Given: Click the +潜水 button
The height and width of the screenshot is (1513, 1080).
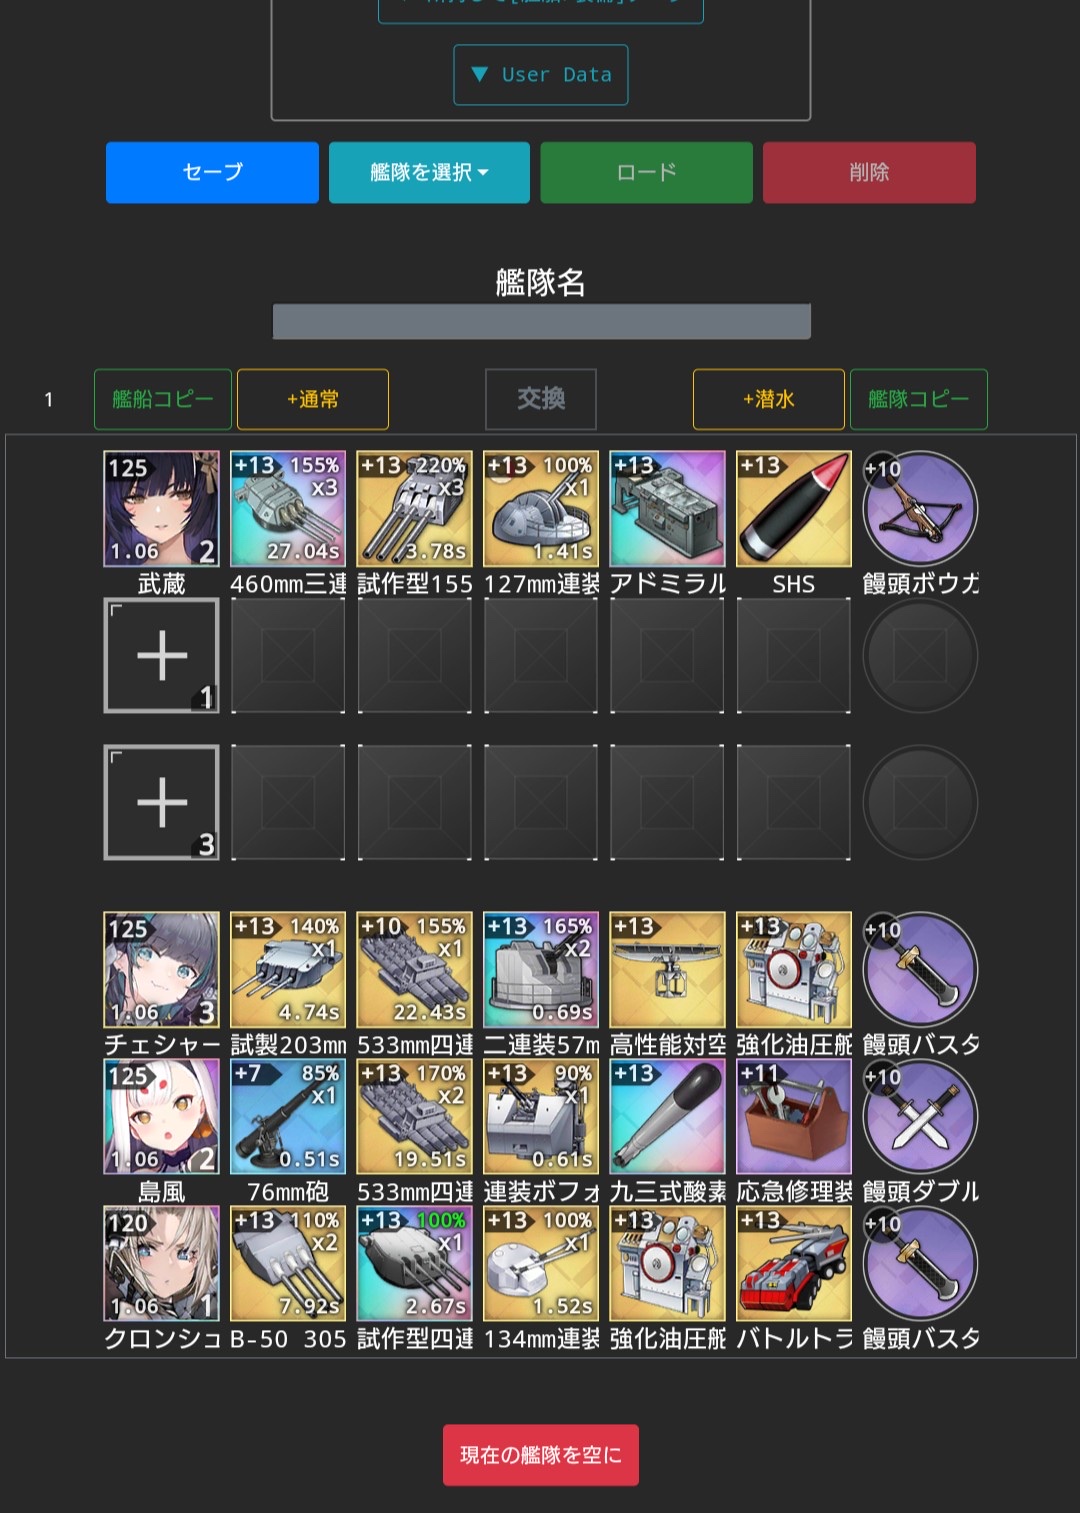Looking at the screenshot, I should click(x=768, y=399).
